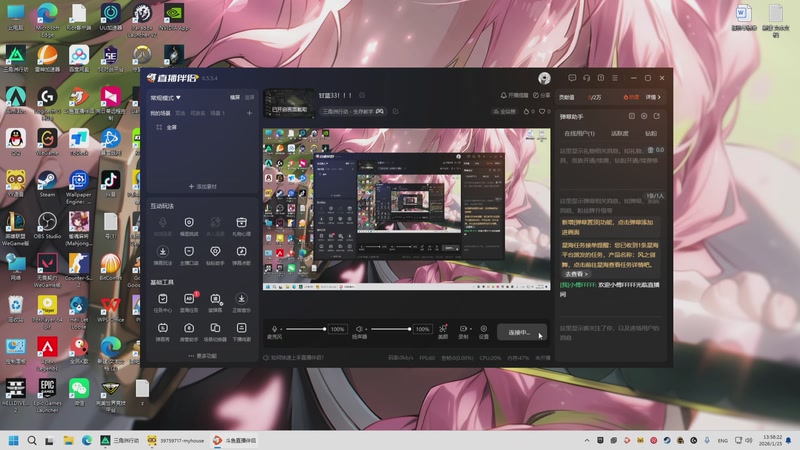Open the dropdown arrow beside the 录制 icon
The height and width of the screenshot is (450, 800).
tap(470, 329)
